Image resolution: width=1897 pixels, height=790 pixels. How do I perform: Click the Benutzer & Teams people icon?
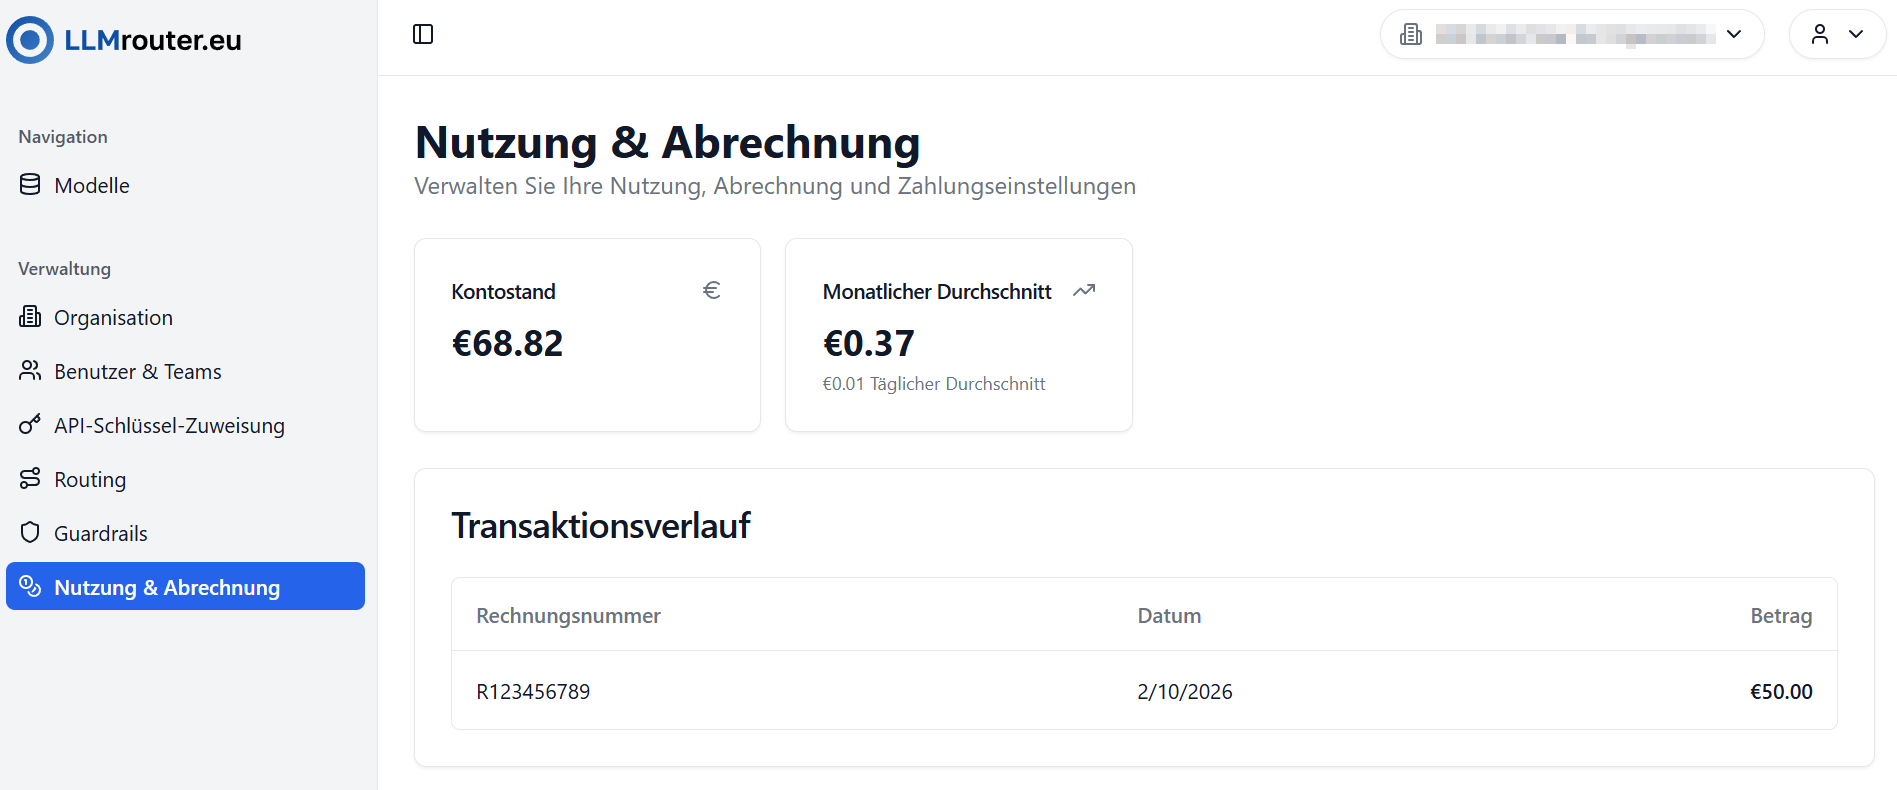pyautogui.click(x=30, y=370)
